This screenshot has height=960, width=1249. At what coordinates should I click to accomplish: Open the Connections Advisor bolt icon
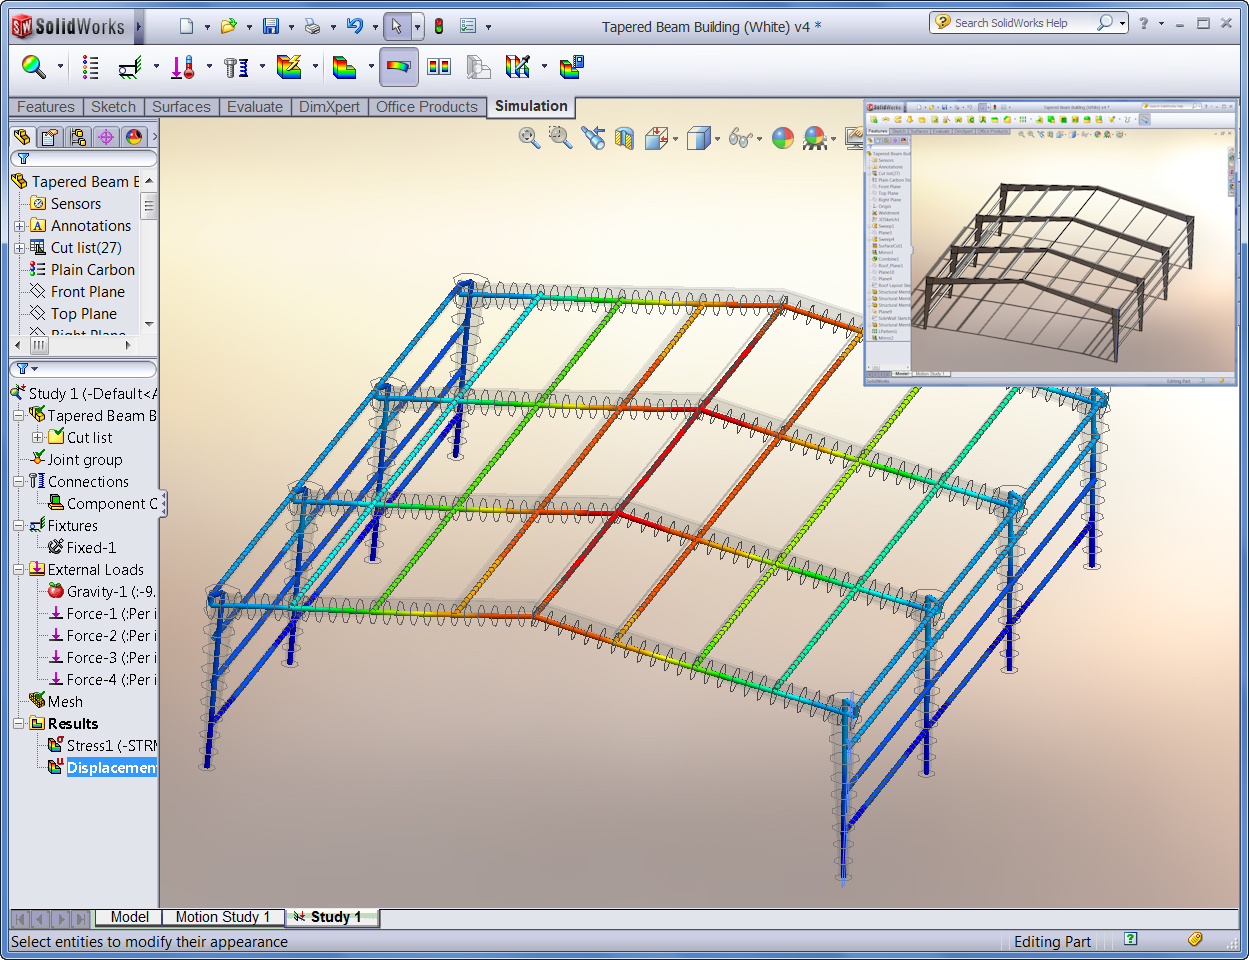pos(235,68)
